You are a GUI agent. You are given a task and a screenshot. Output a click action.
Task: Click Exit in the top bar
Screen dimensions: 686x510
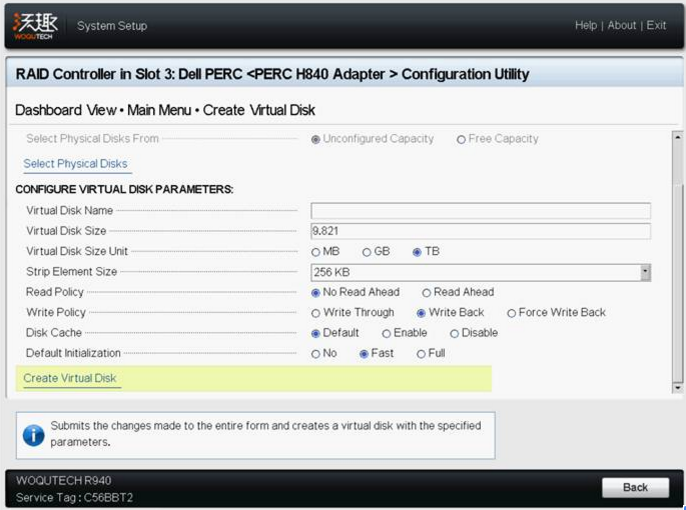point(656,25)
